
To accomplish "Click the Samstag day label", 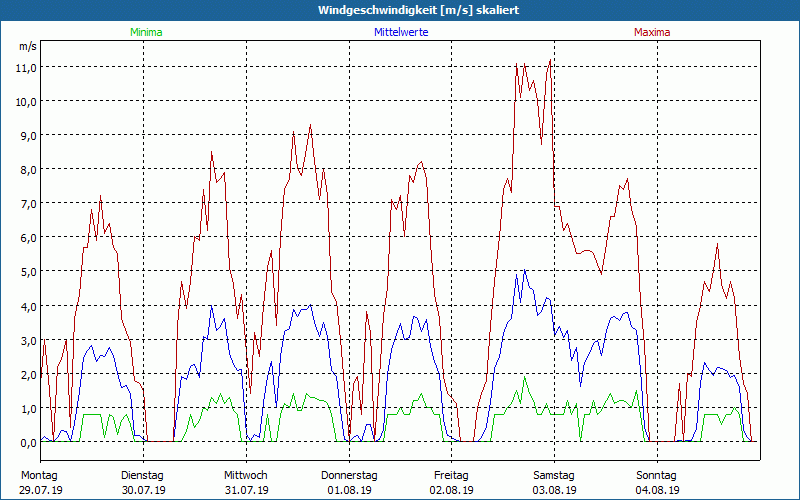I will [x=554, y=476].
